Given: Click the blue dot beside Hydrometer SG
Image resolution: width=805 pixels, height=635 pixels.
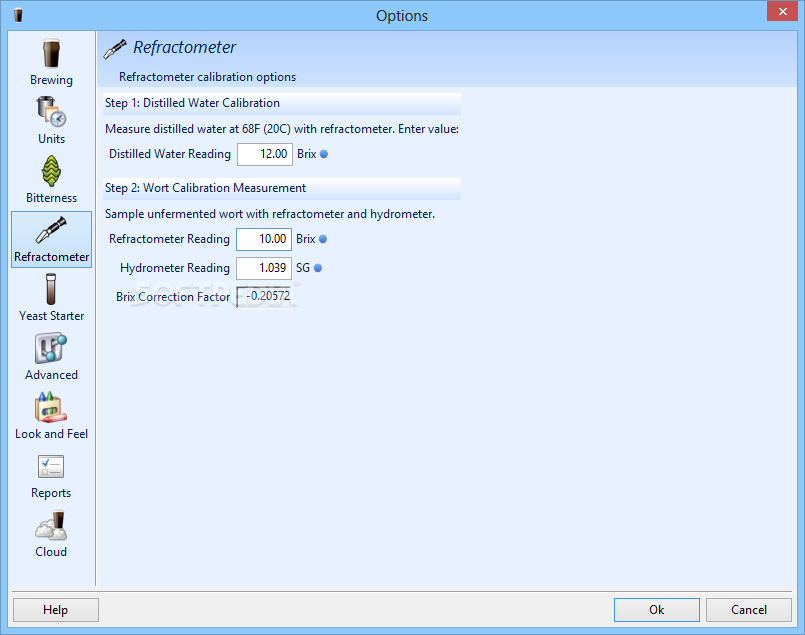Looking at the screenshot, I should pyautogui.click(x=318, y=268).
